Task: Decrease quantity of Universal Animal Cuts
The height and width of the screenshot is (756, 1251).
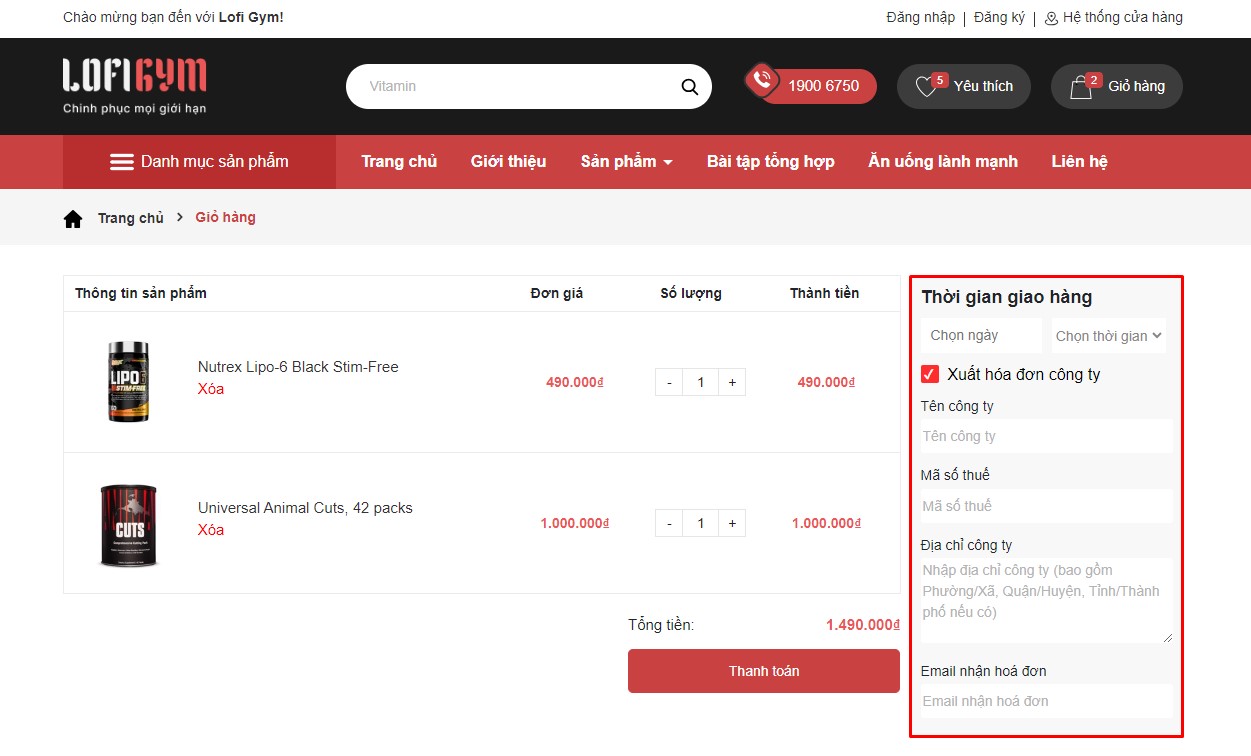Action: (669, 523)
